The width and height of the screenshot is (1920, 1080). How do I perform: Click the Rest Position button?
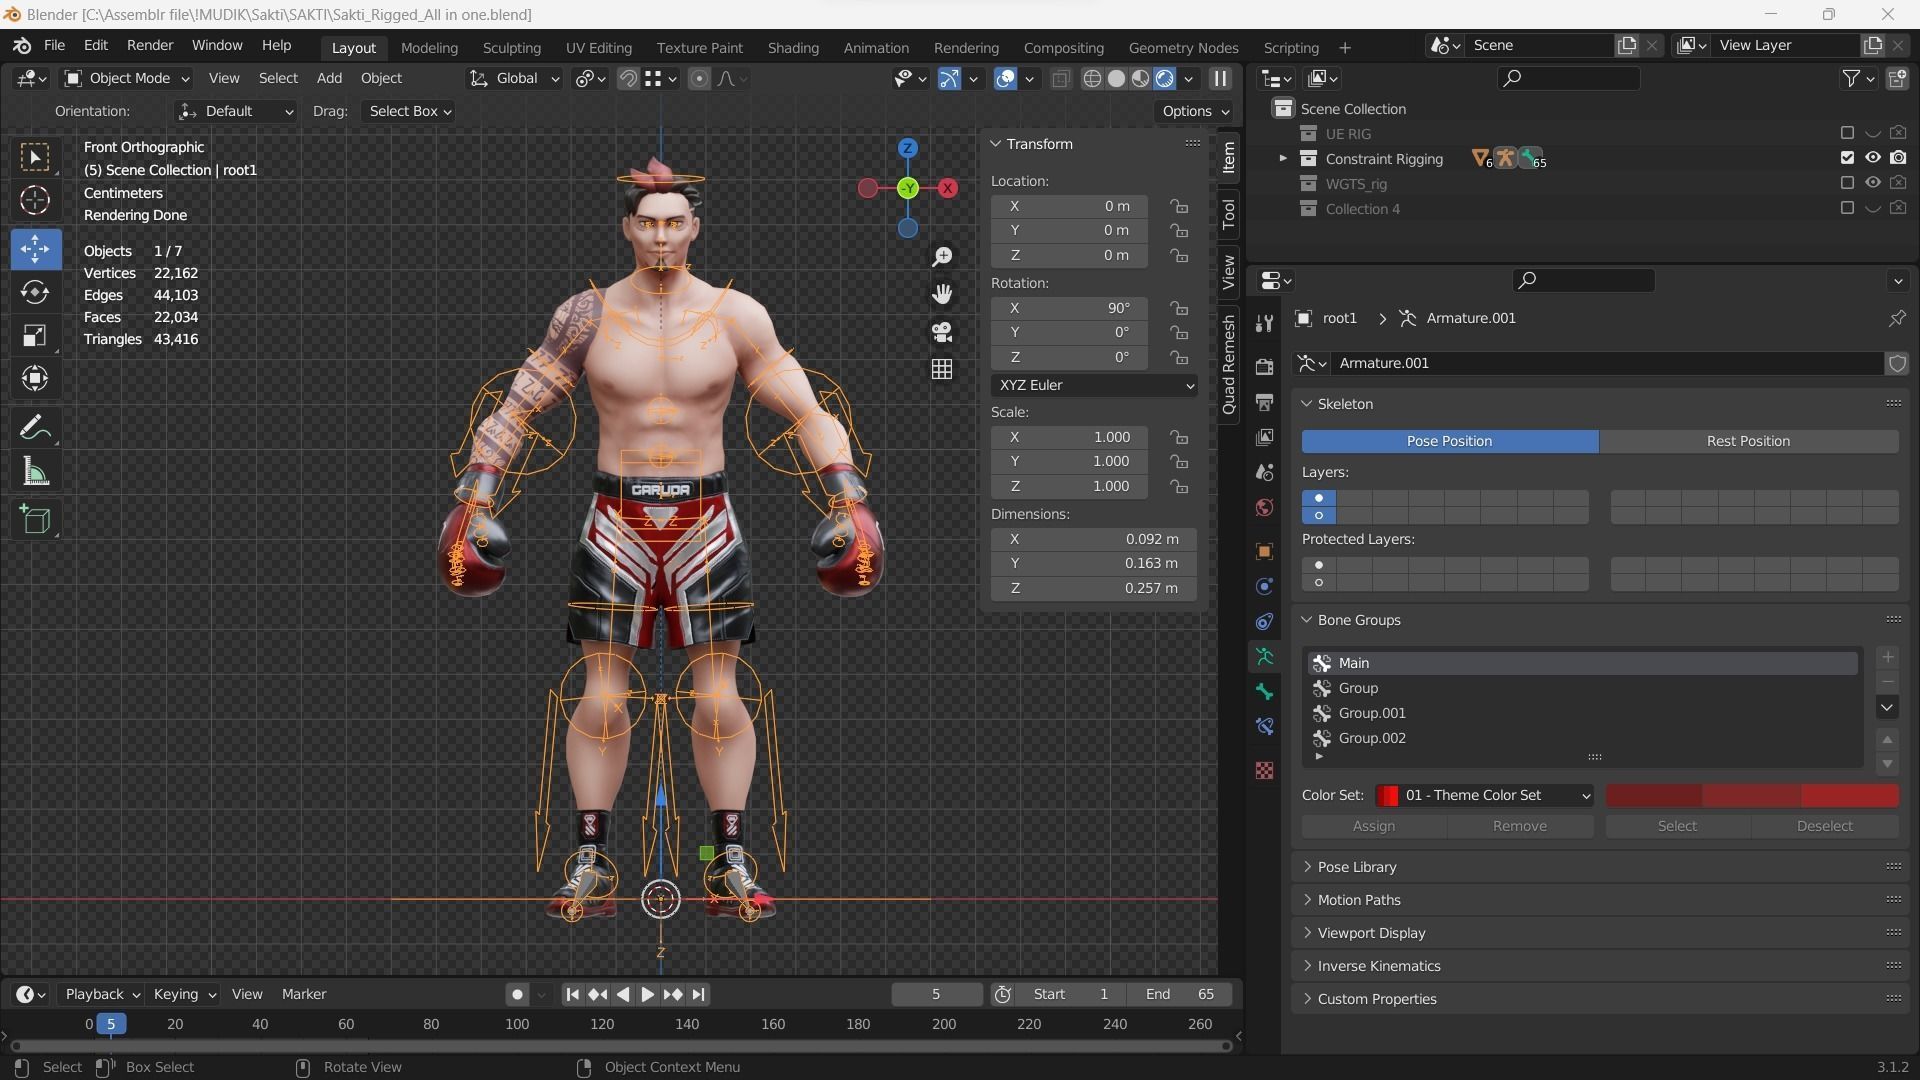(x=1748, y=441)
